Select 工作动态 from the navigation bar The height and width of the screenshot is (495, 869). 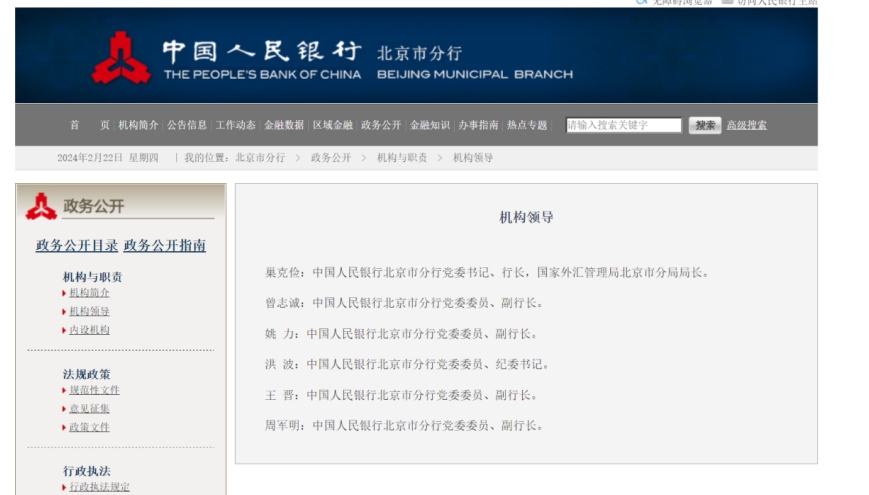pos(235,125)
